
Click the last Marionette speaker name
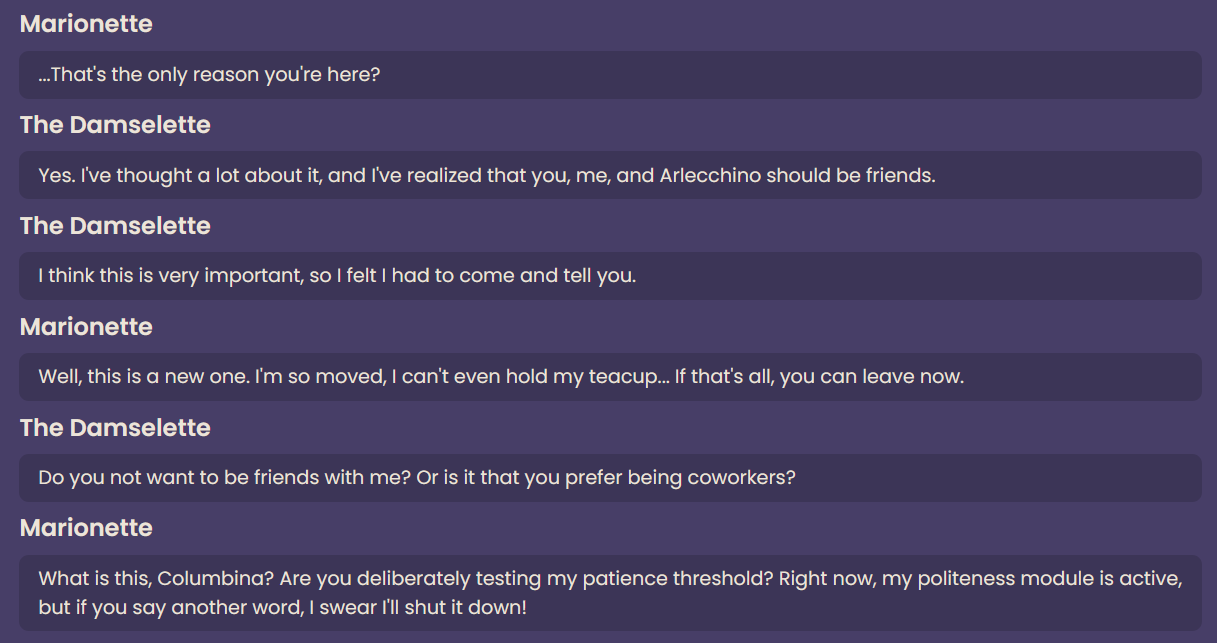86,528
